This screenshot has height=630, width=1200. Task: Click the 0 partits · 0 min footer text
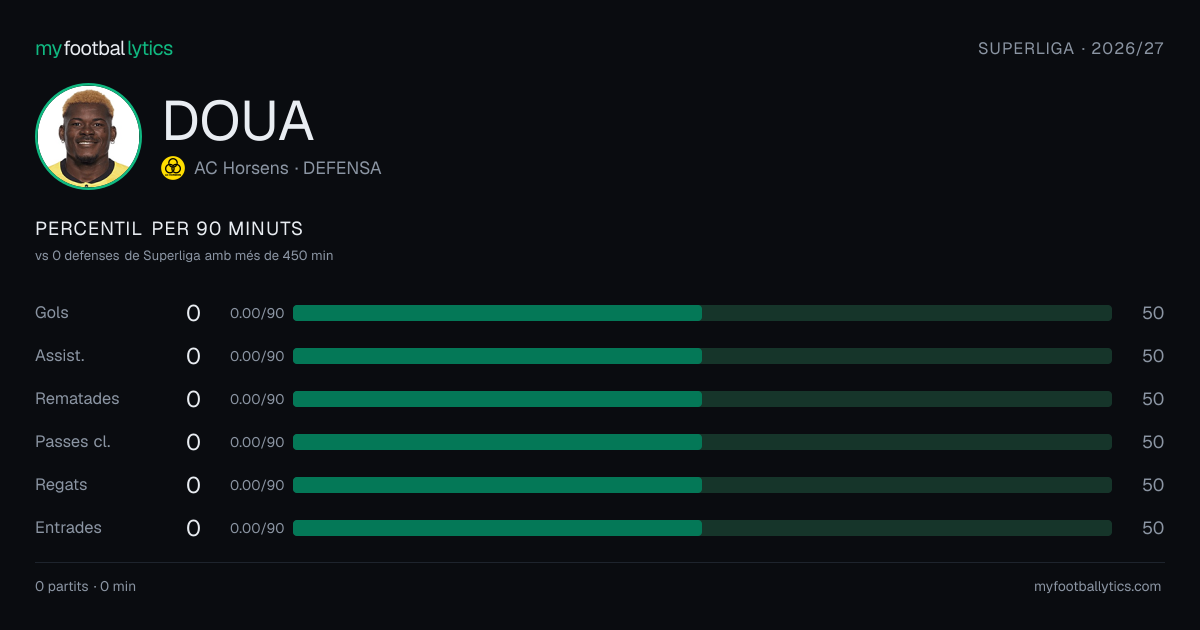tap(85, 586)
